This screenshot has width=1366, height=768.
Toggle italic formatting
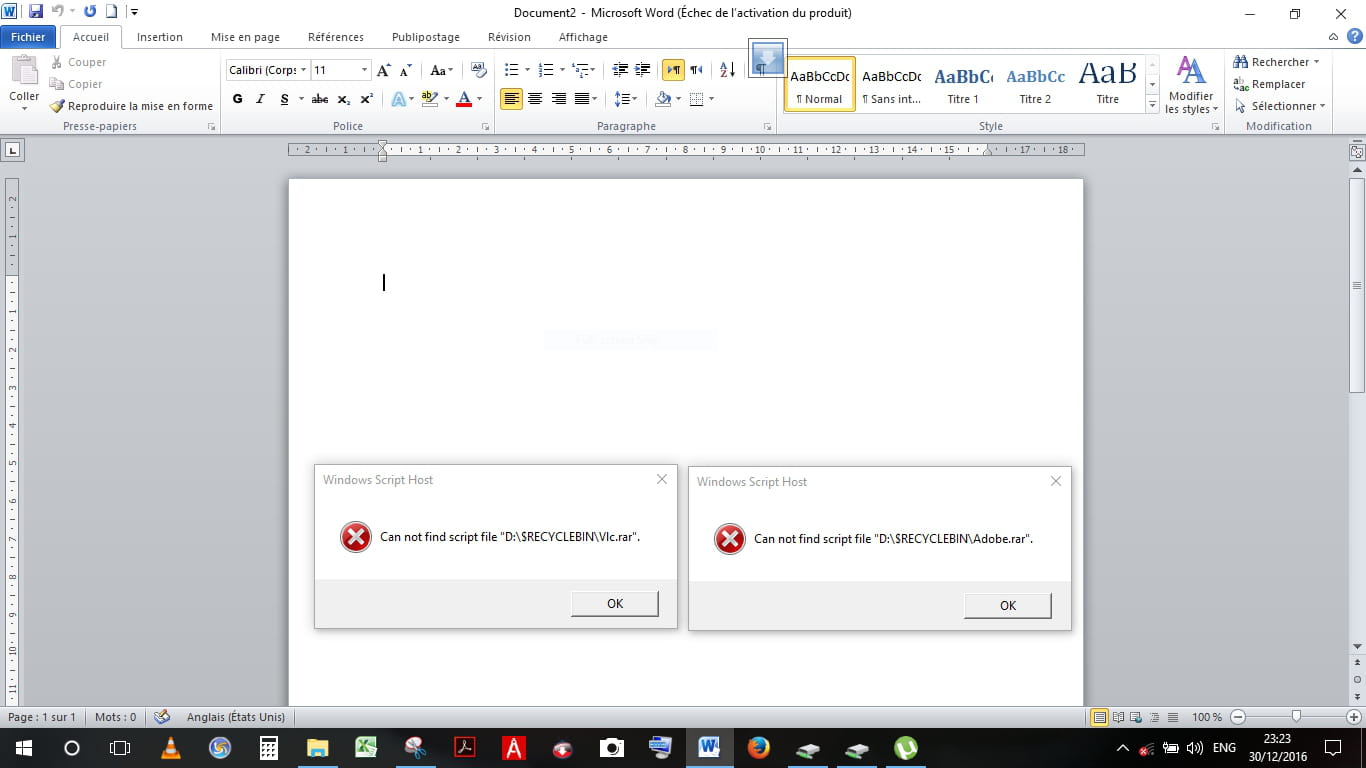point(260,99)
